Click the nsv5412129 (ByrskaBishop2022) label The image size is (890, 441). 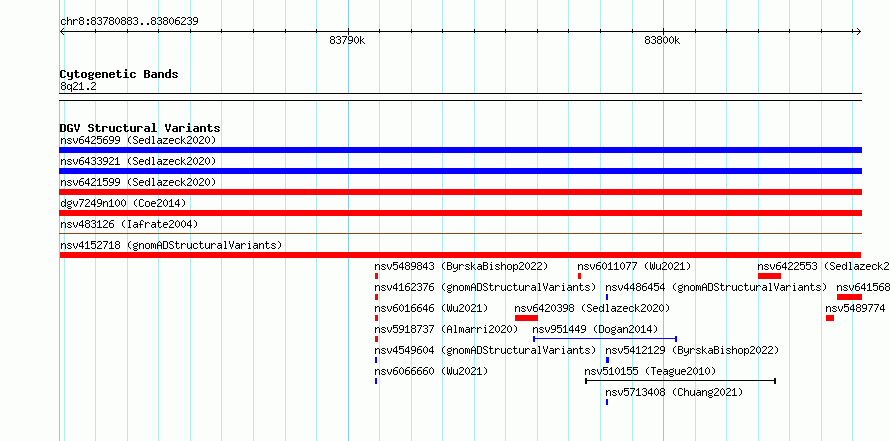pos(692,350)
